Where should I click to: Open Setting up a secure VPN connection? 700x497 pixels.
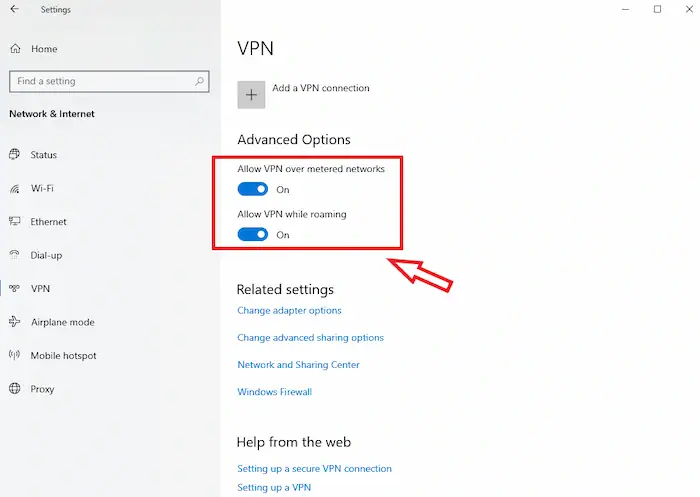[x=314, y=468]
